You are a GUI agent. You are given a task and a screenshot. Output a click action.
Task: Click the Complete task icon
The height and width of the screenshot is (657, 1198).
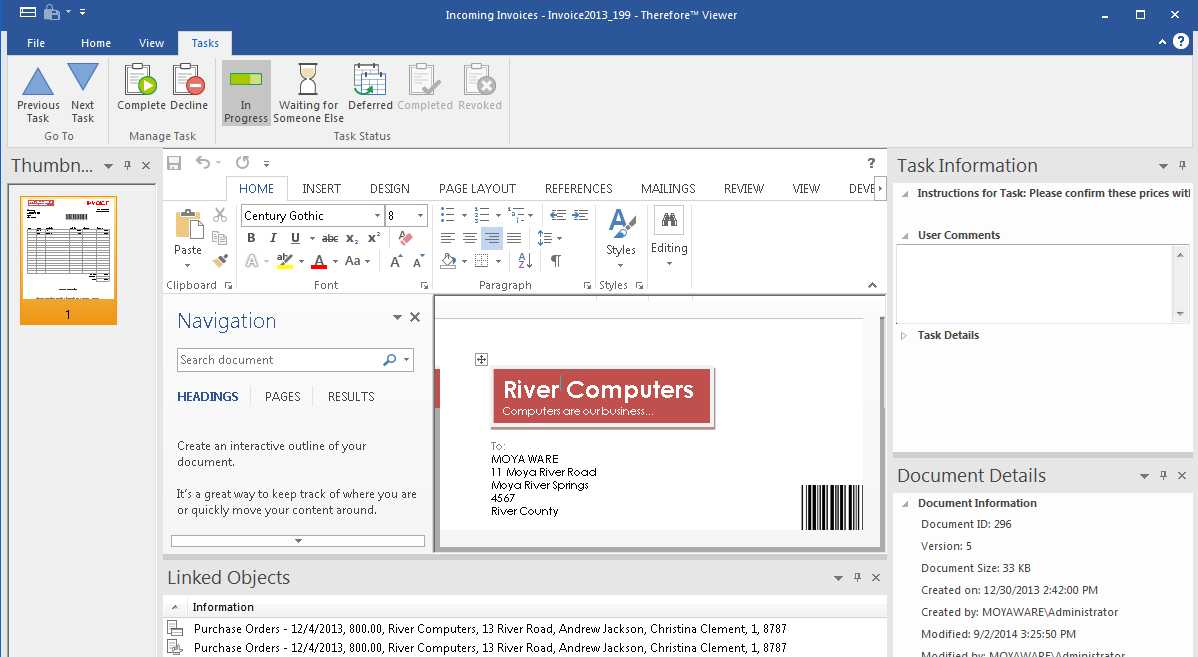click(141, 81)
